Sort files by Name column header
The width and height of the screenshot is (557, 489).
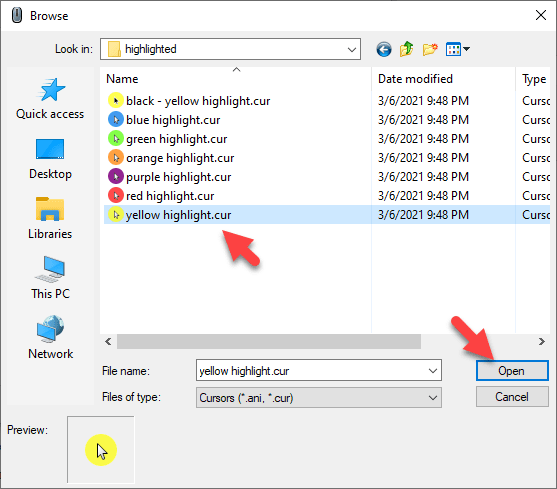(236, 78)
